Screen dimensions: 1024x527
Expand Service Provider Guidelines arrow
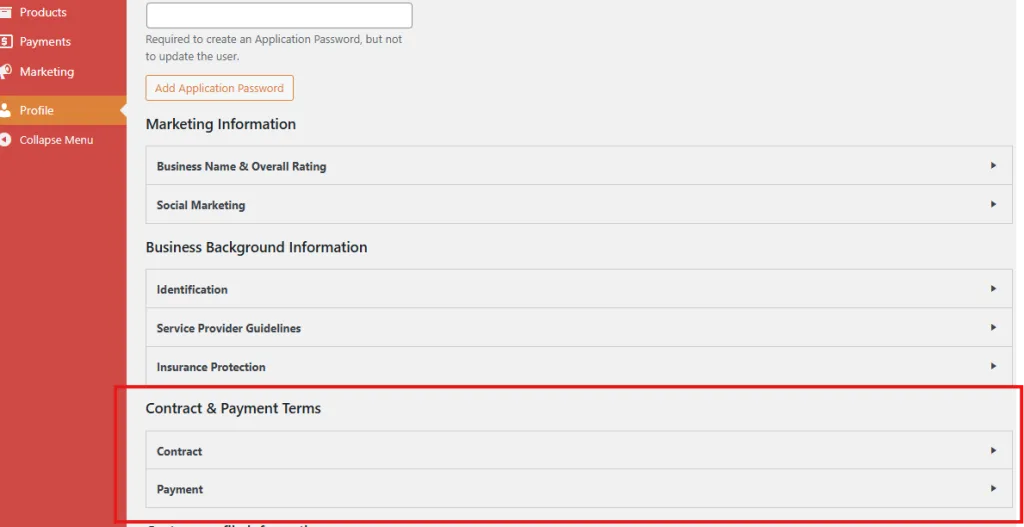[x=993, y=328]
